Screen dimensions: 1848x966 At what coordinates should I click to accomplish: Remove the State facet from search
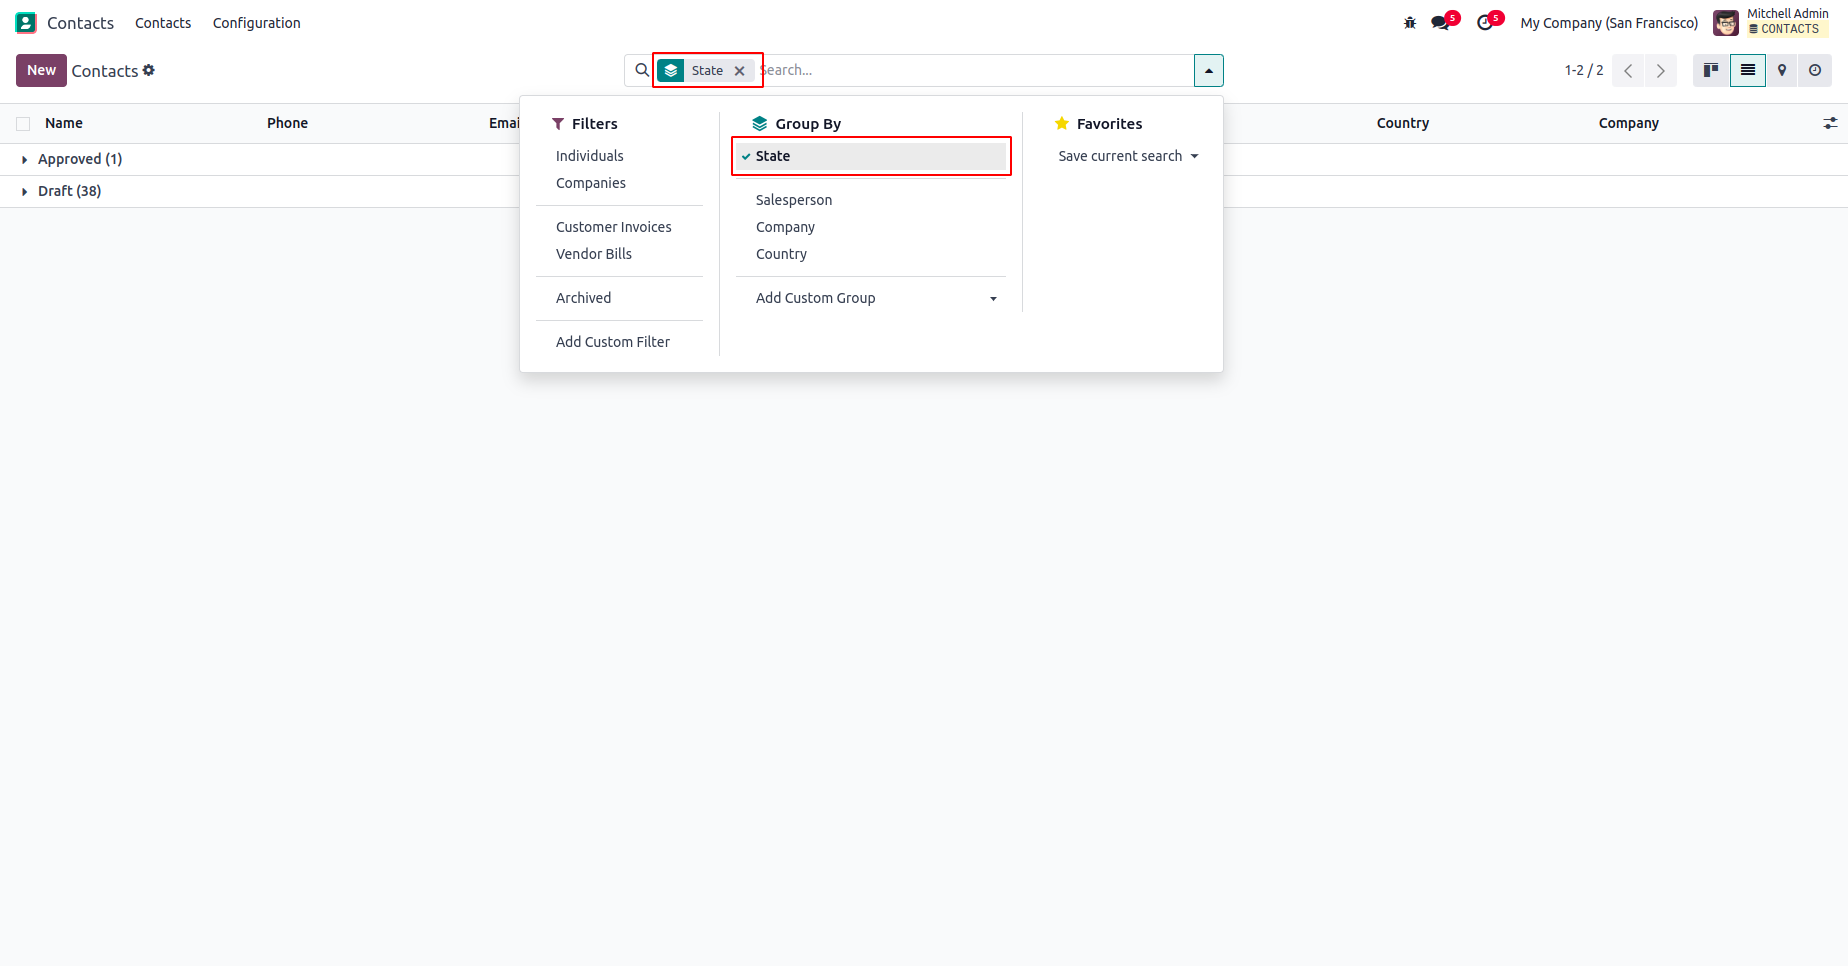(740, 71)
